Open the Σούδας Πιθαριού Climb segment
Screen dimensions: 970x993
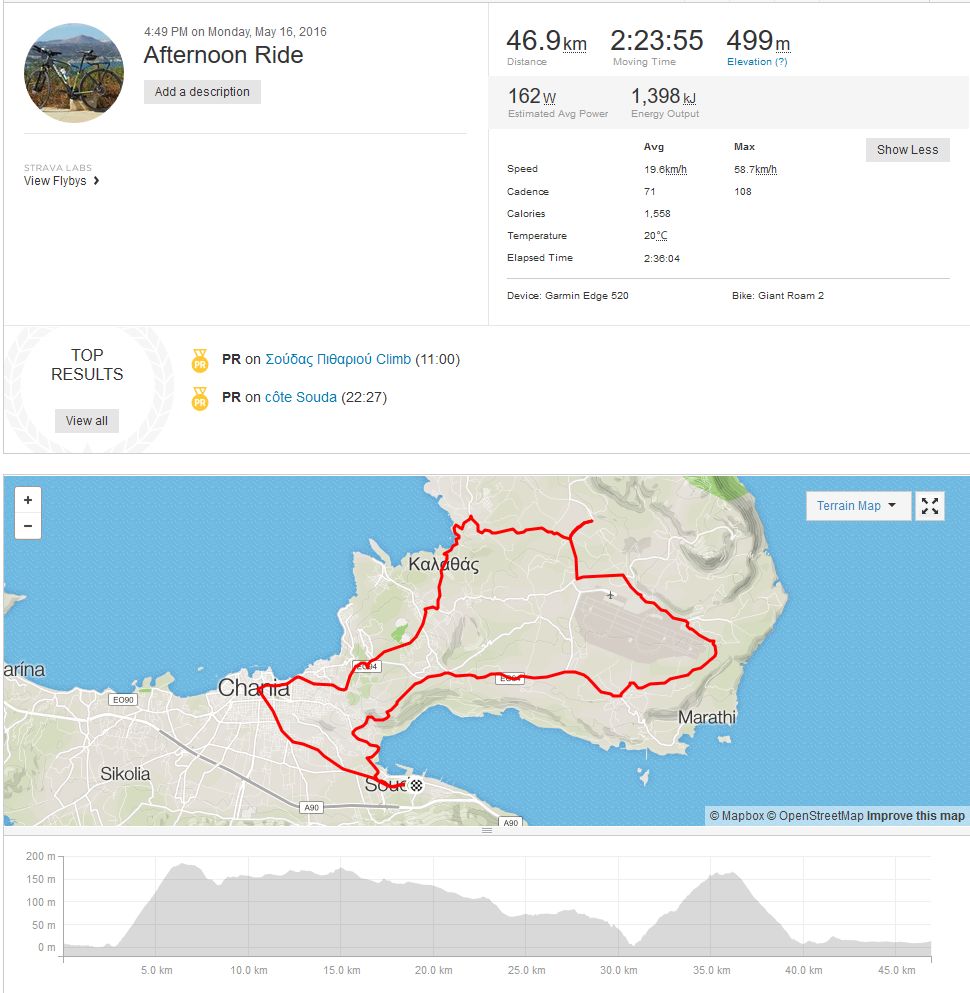tap(338, 359)
